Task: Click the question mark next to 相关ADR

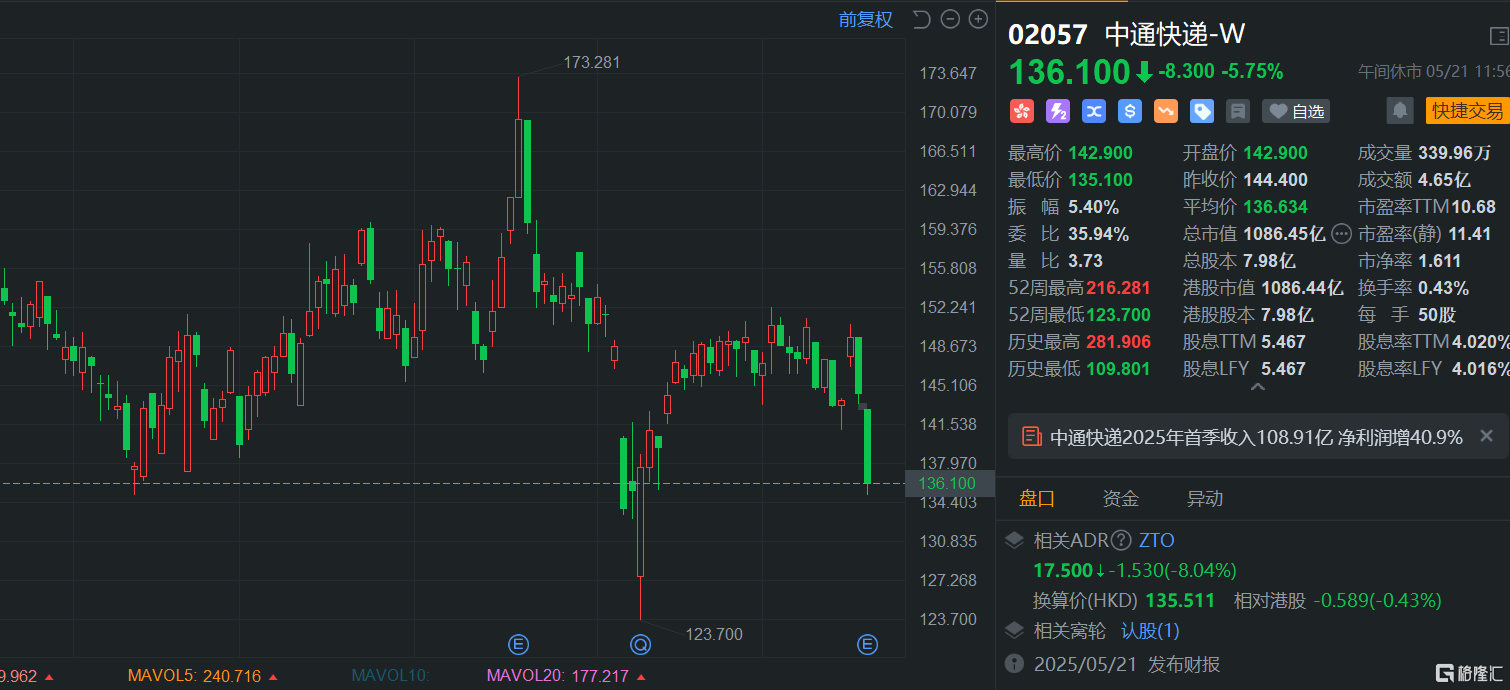Action: point(1121,541)
